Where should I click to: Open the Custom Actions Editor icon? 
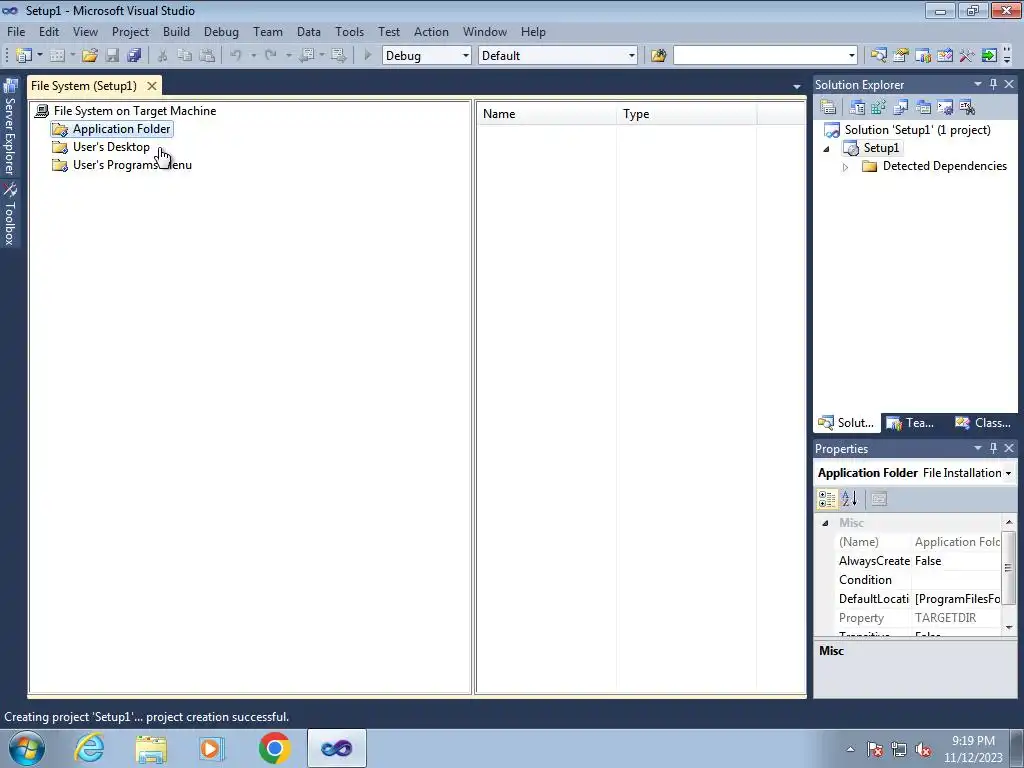click(945, 107)
